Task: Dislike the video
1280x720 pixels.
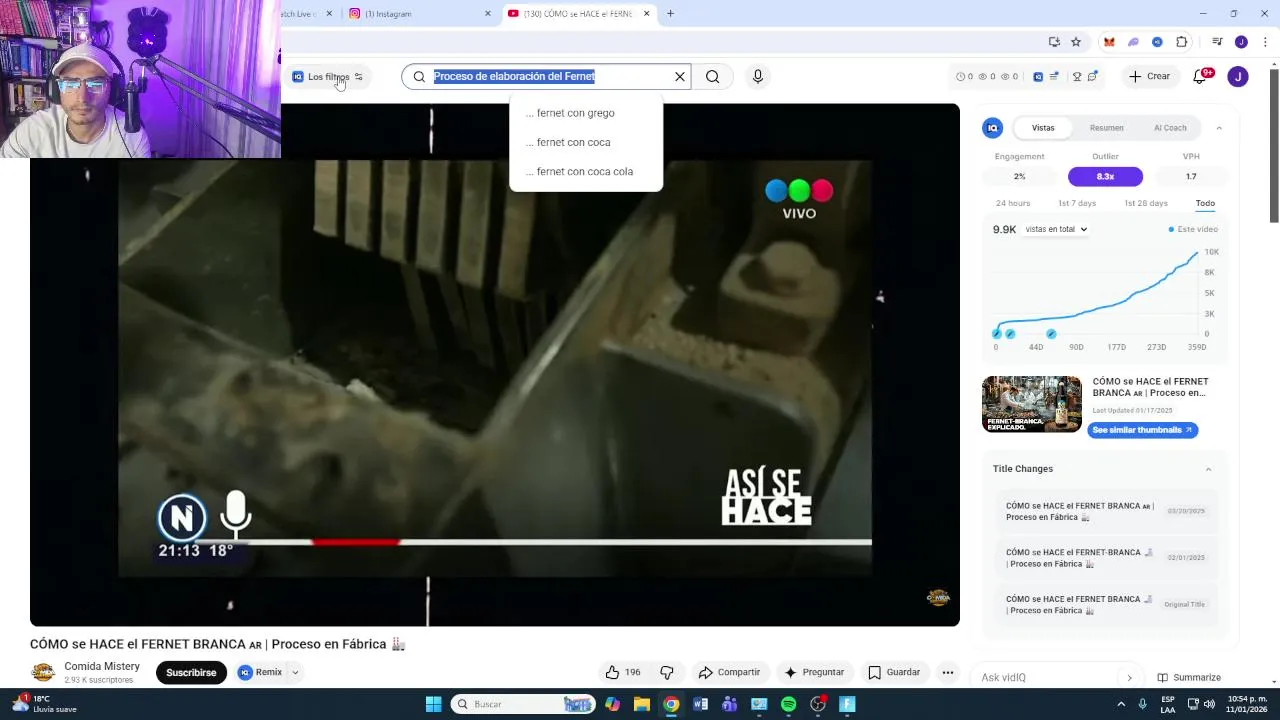Action: 667,672
